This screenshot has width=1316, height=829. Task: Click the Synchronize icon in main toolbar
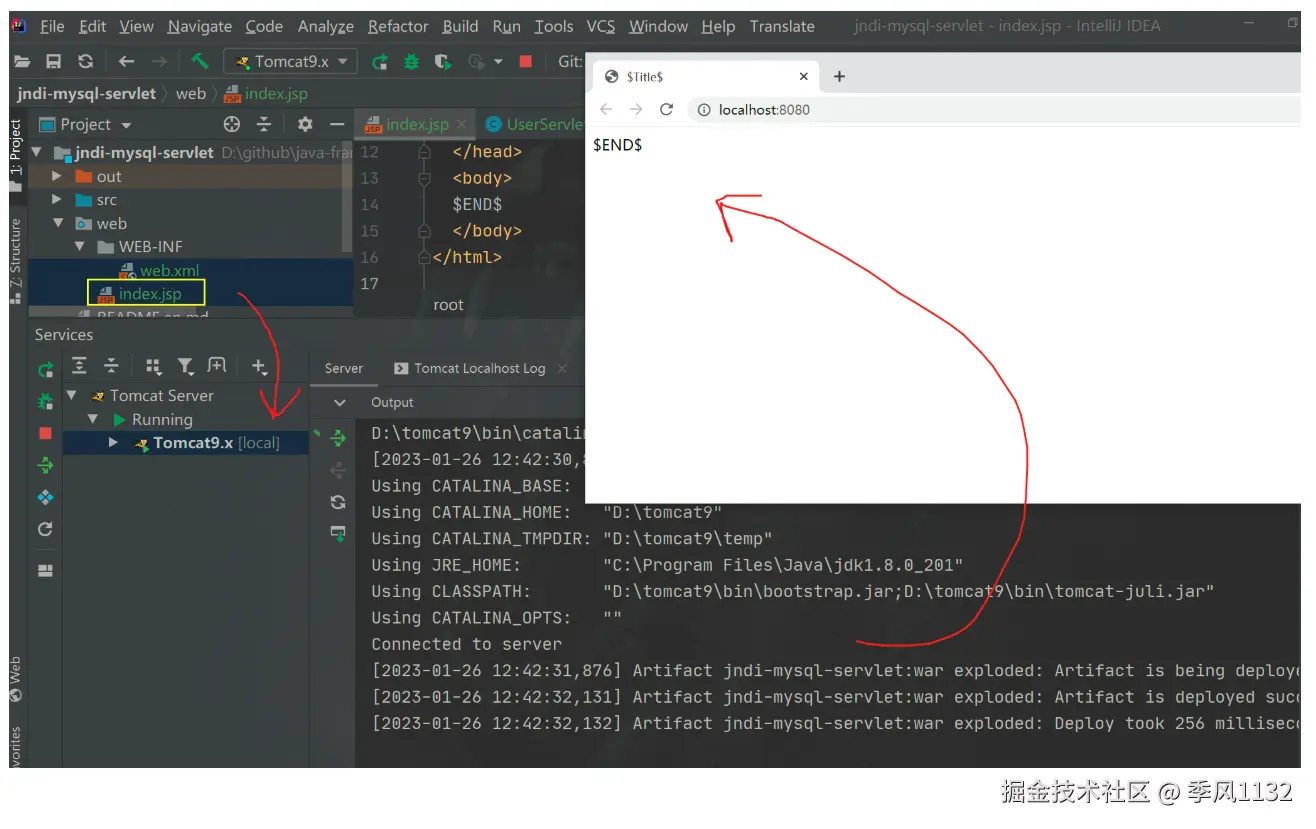[85, 61]
